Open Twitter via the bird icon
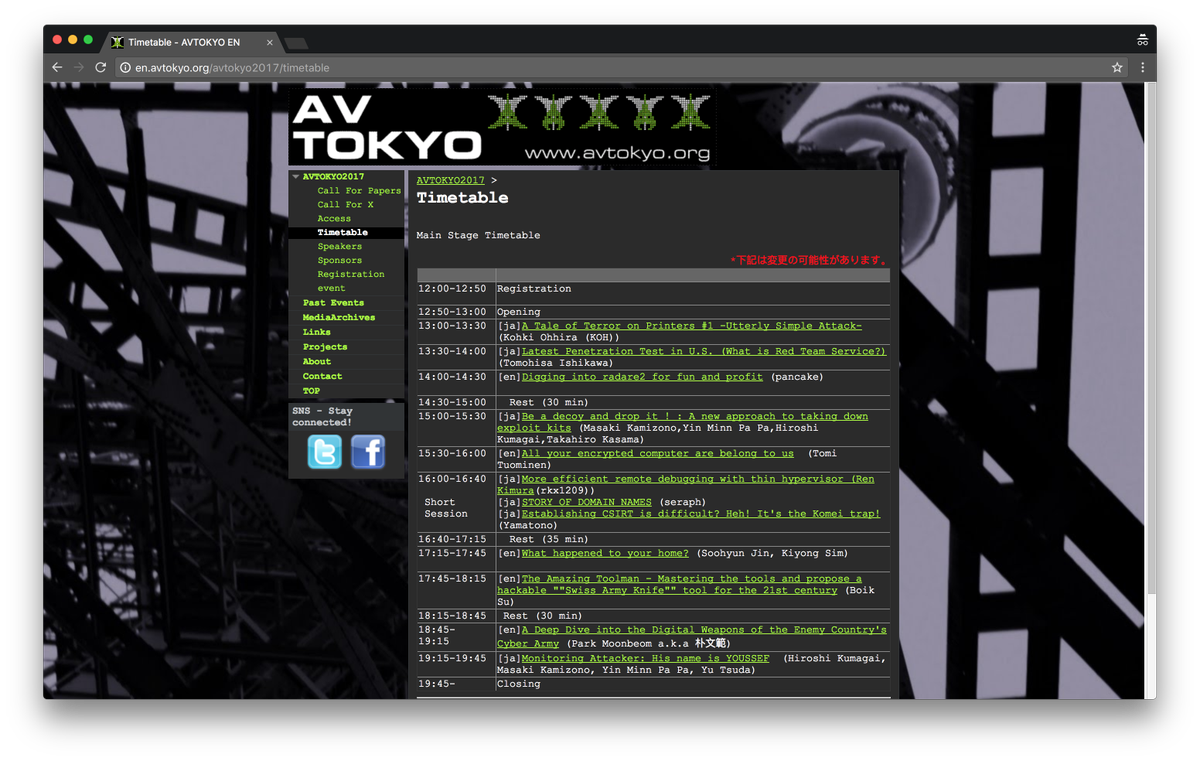 [324, 452]
